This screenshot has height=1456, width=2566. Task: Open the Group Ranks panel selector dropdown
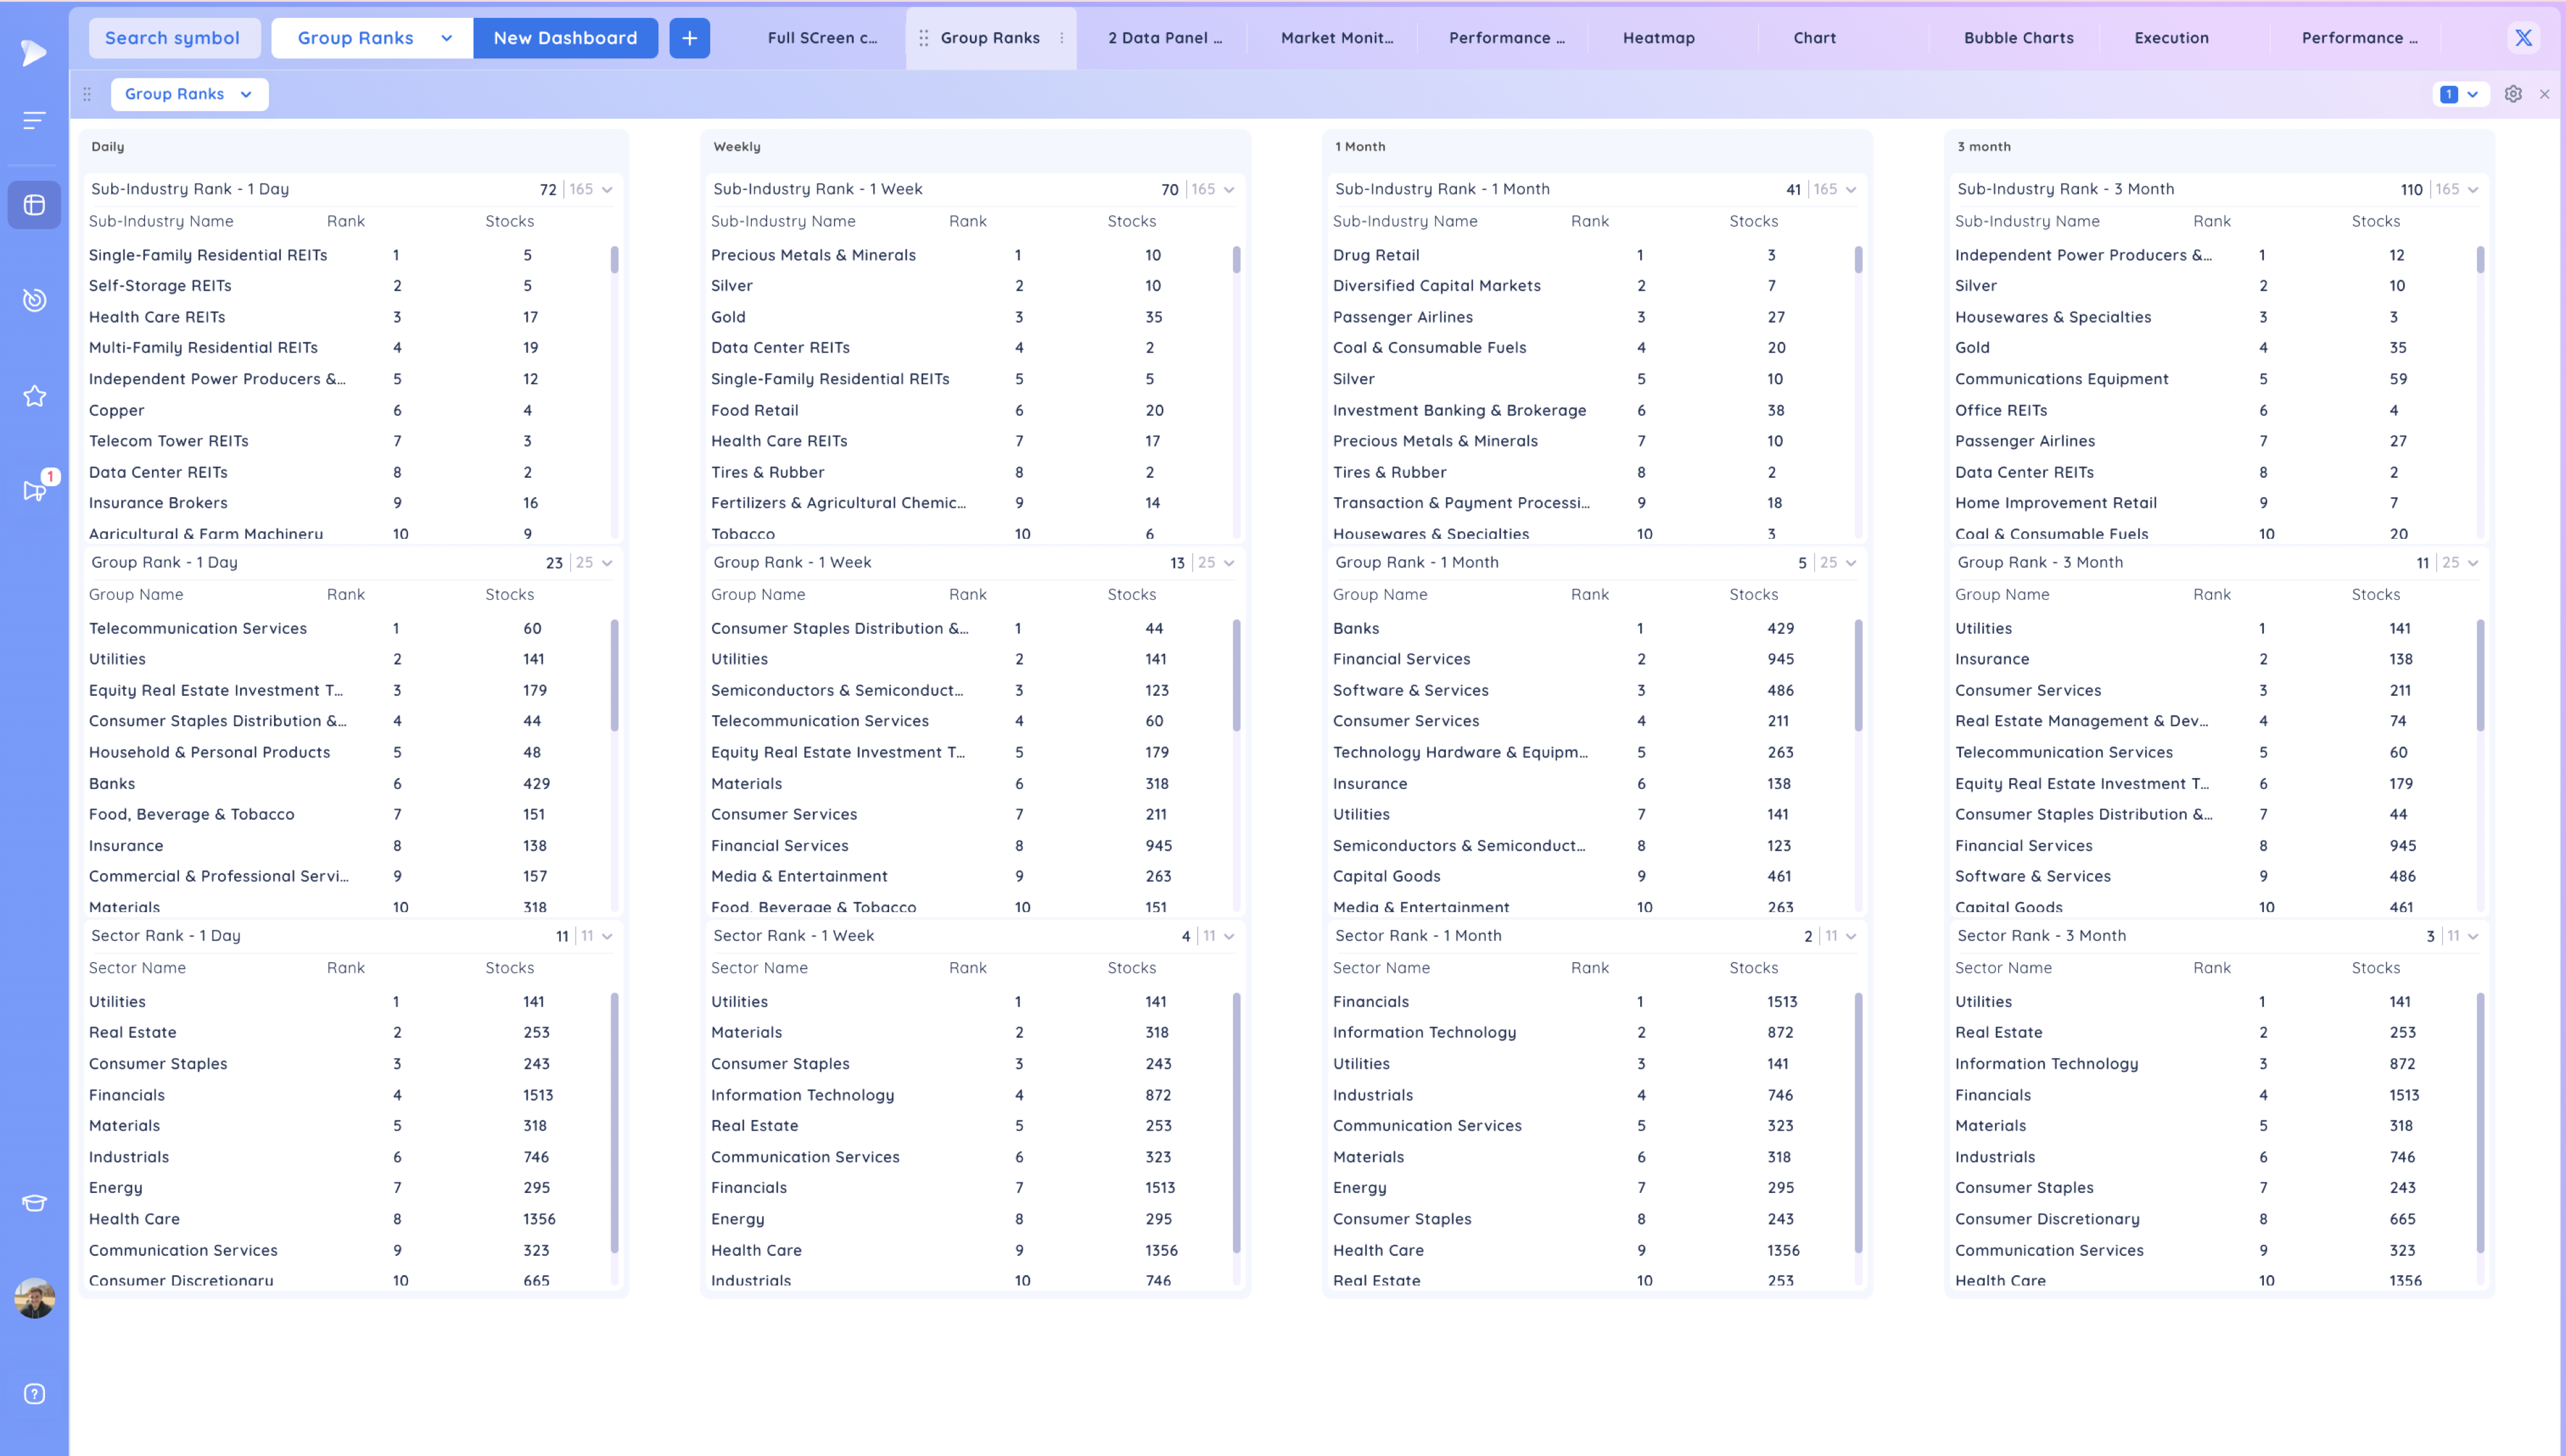tap(189, 94)
